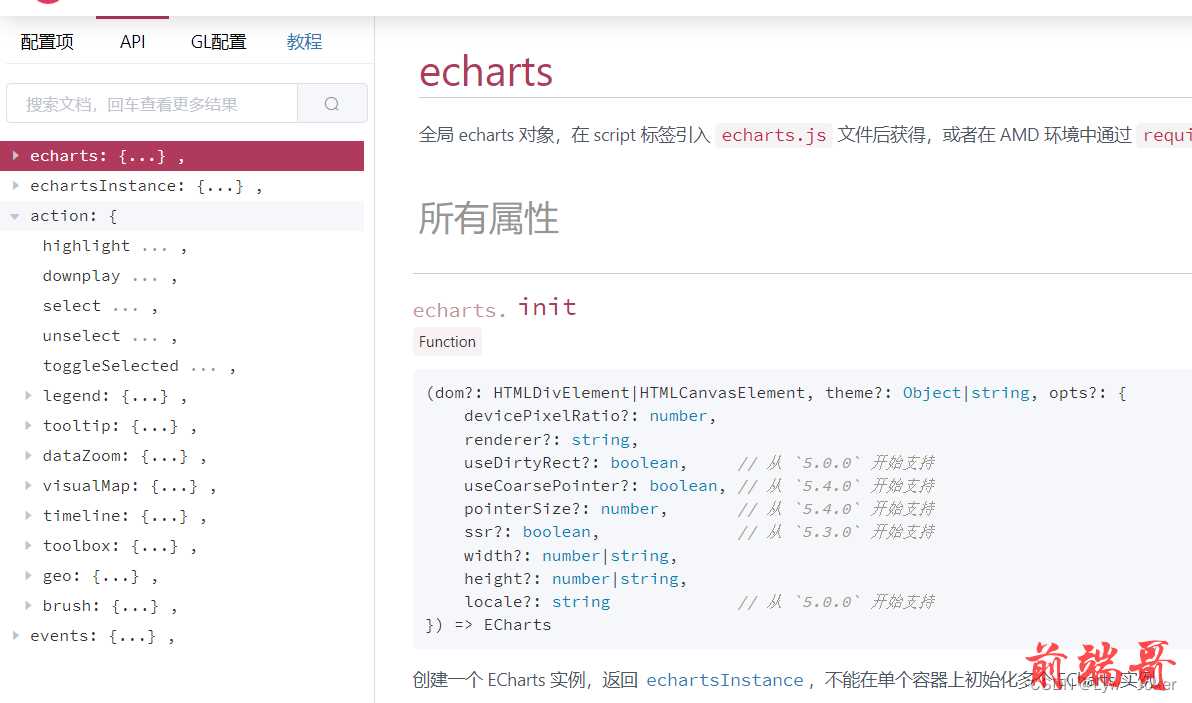Open the 教程 tab

click(x=304, y=42)
